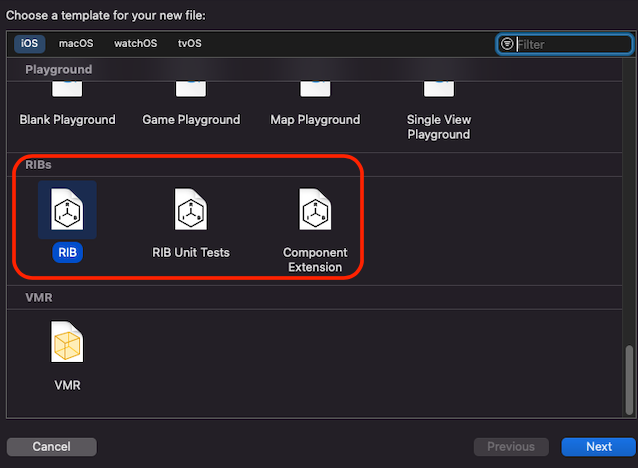638x468 pixels.
Task: Pick the Blank Playground template icon
Action: click(x=67, y=89)
